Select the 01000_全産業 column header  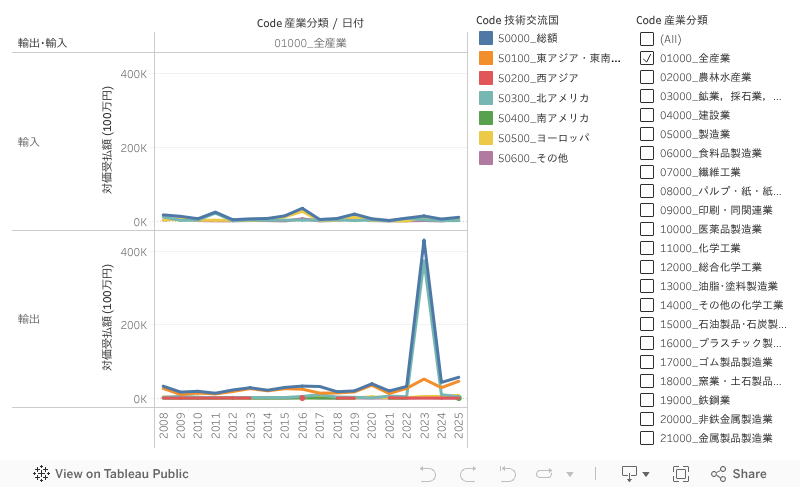coord(309,43)
